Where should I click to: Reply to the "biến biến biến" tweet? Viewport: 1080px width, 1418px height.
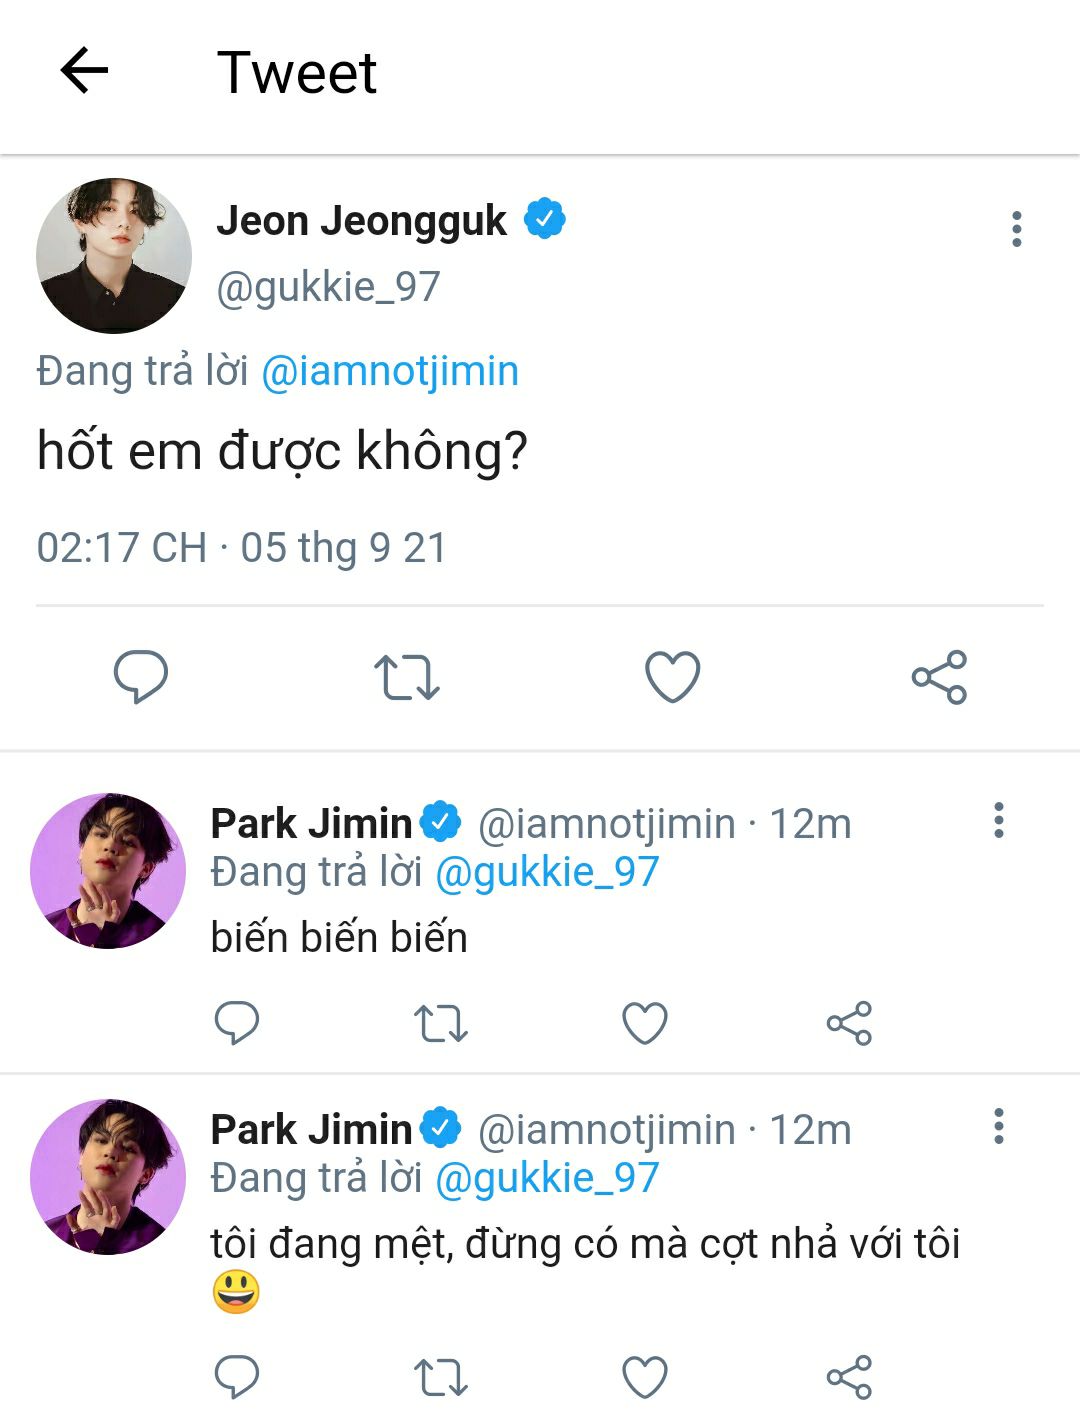pos(237,1022)
